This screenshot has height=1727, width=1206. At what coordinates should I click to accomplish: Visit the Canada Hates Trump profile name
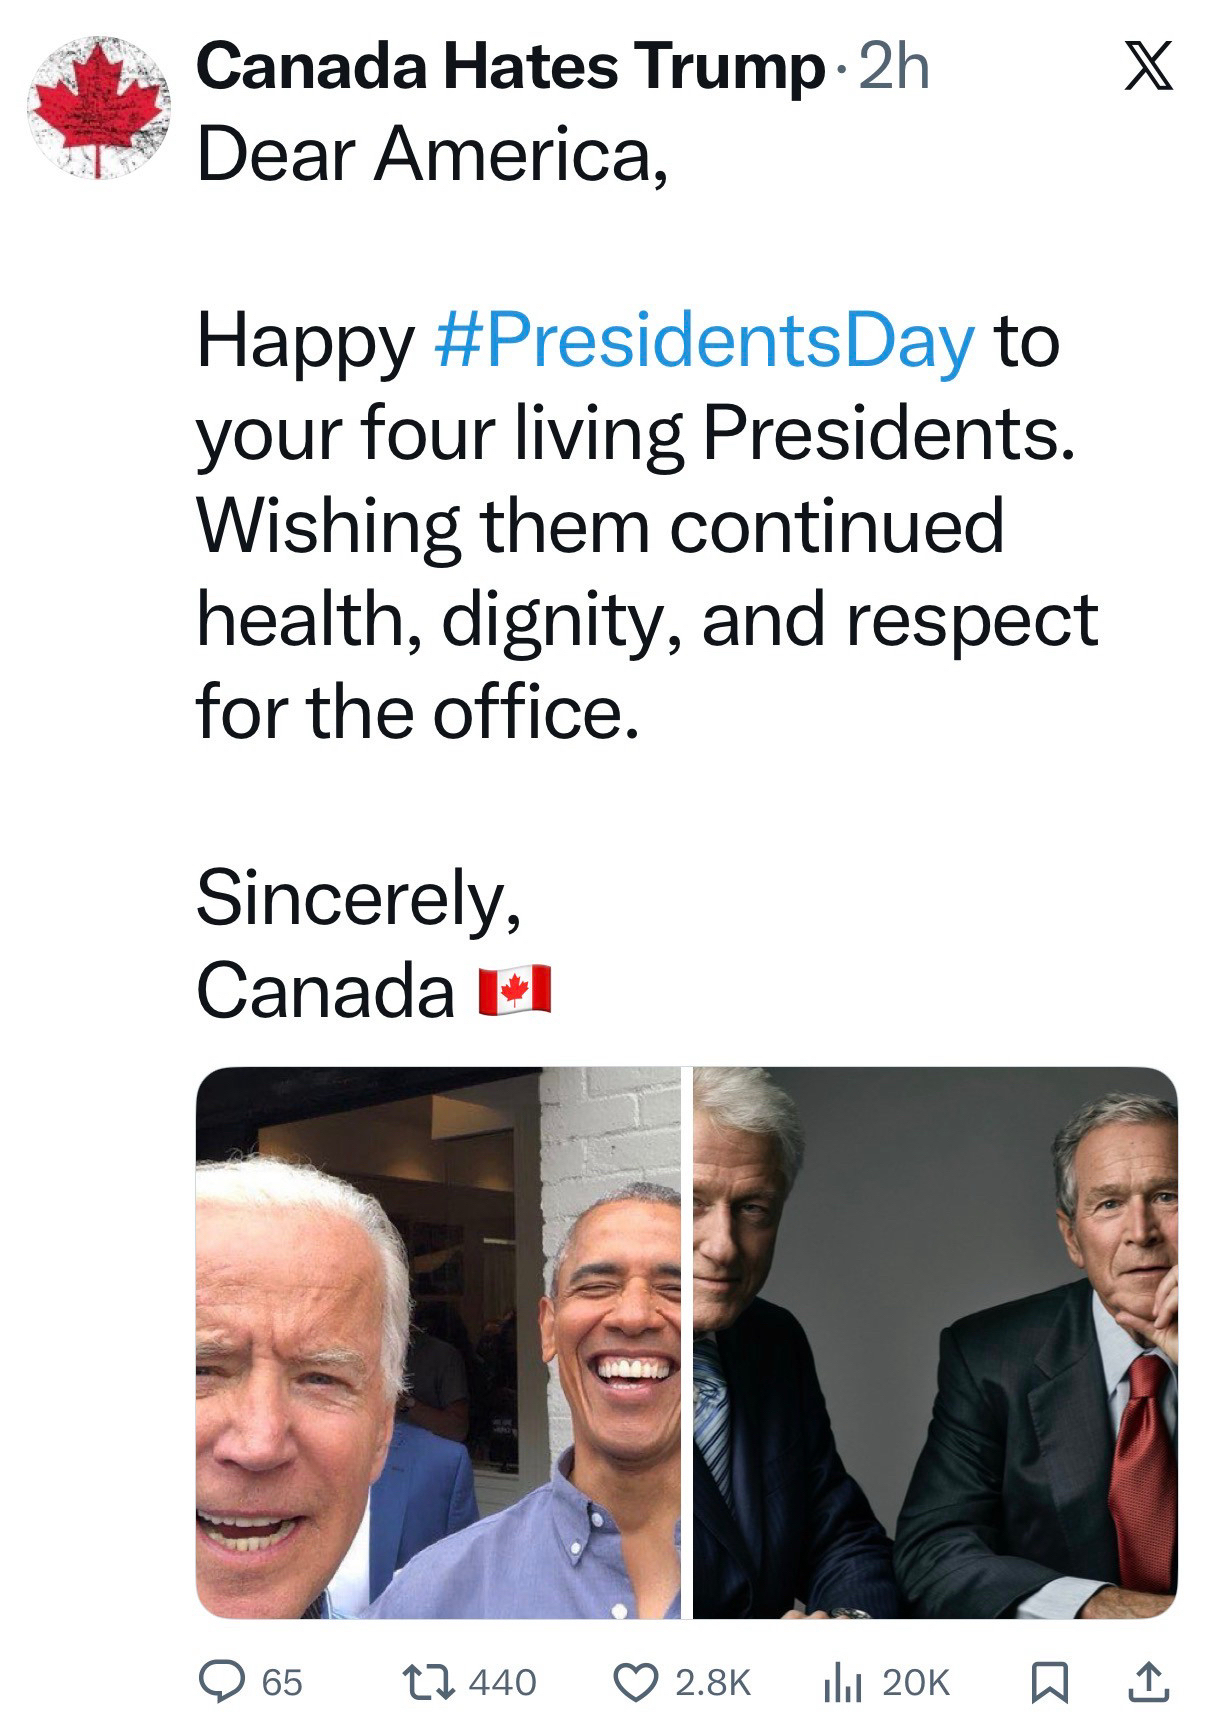coord(508,68)
